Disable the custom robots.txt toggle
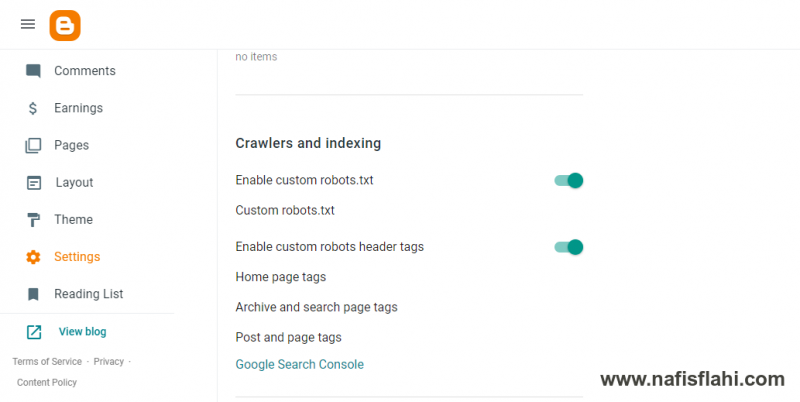Screen dimensions: 800x402 [x=568, y=181]
